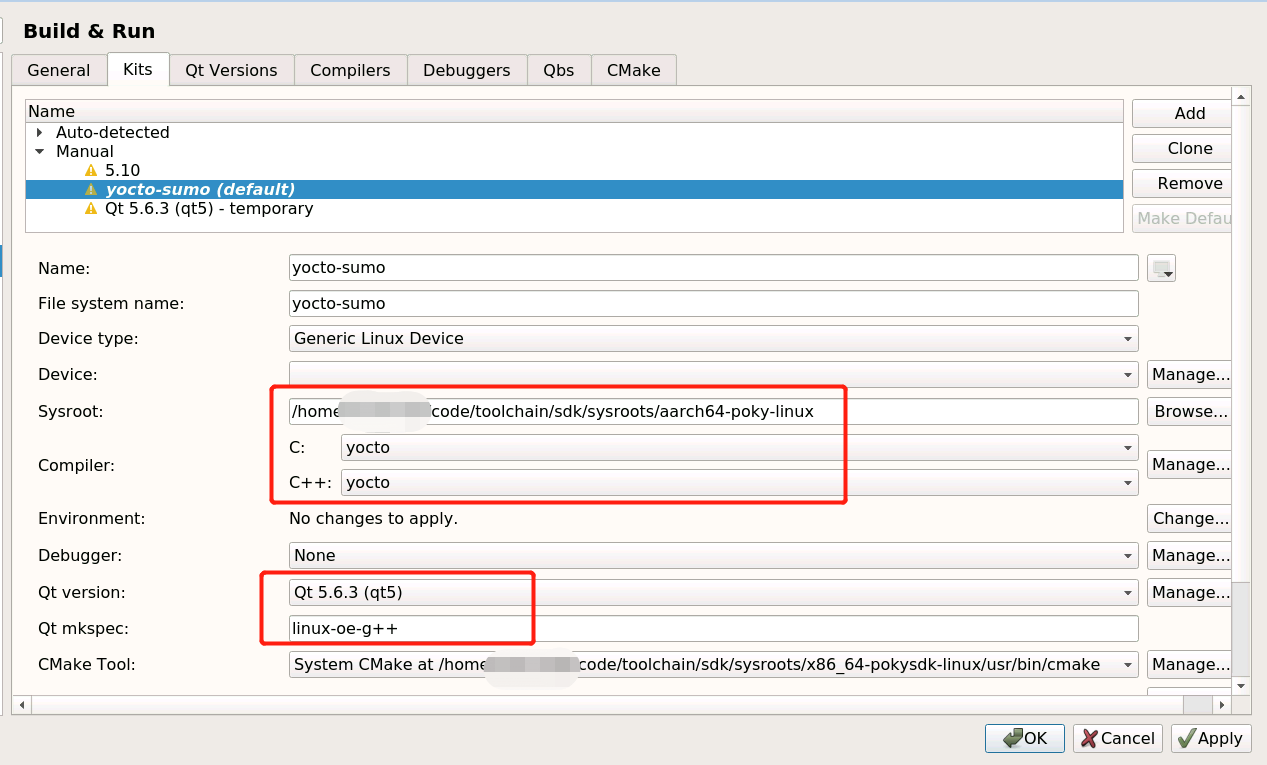1267x765 pixels.
Task: Click warning icon on Qt 5.6.3 temporary kit
Action: pos(92,208)
